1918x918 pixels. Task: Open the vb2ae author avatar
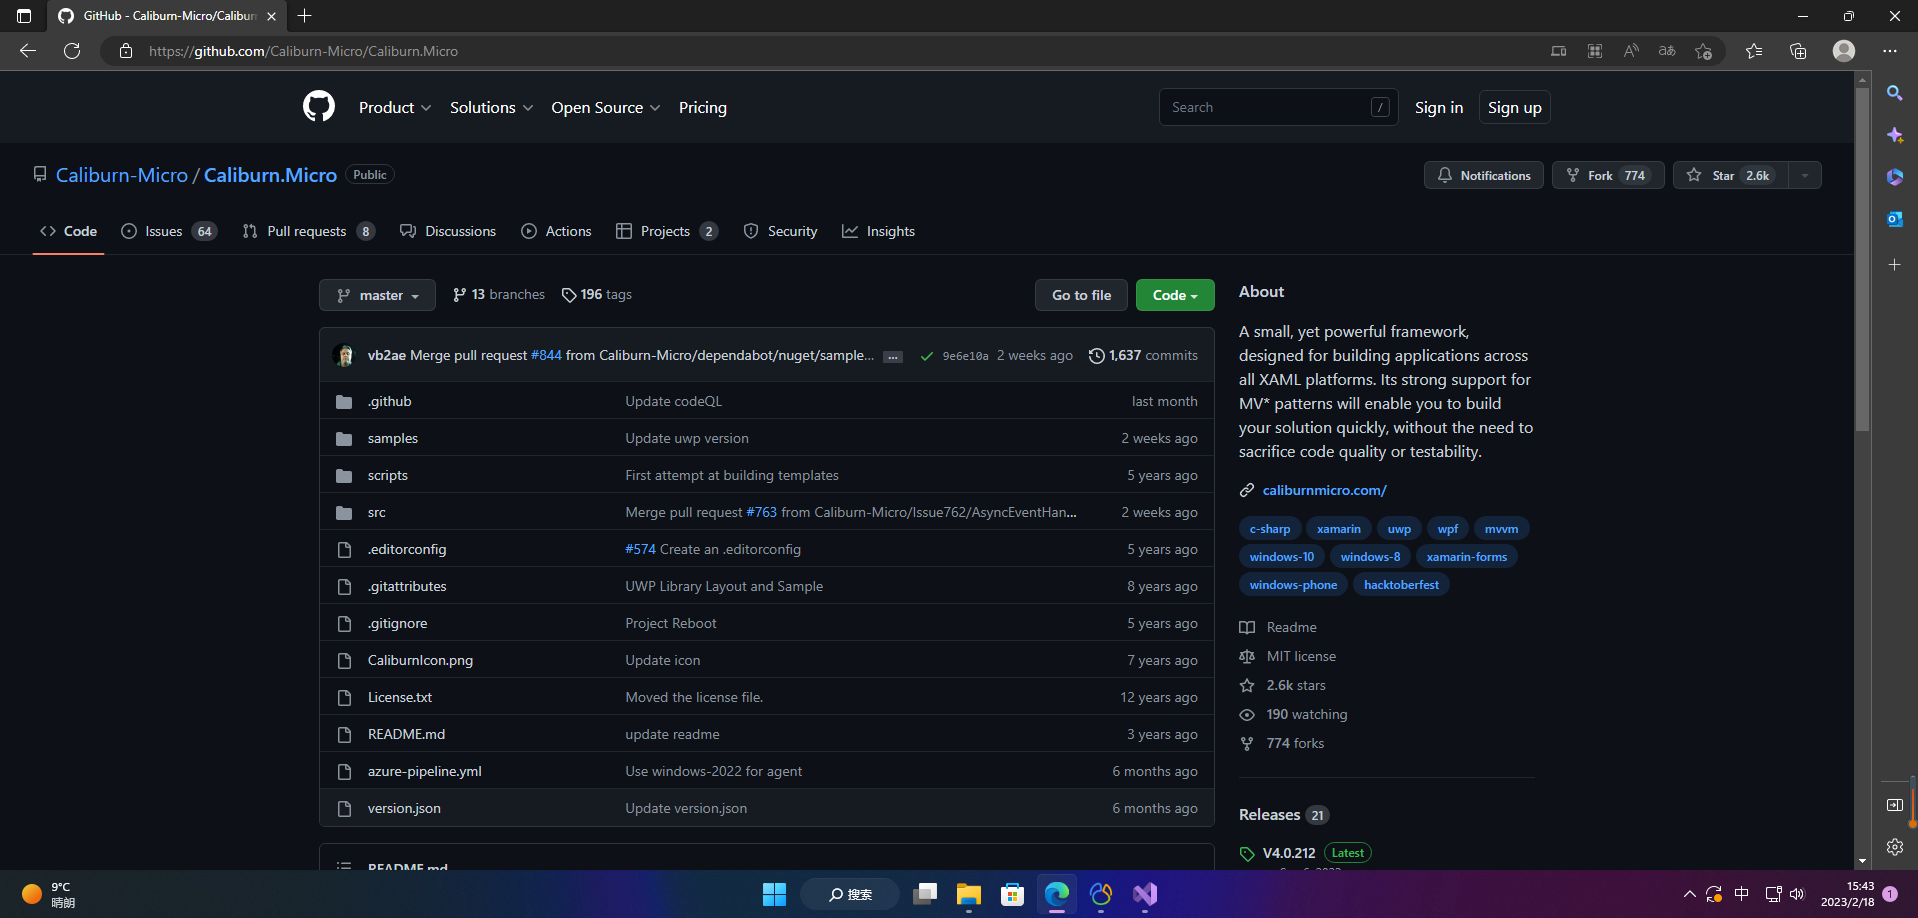tap(344, 355)
